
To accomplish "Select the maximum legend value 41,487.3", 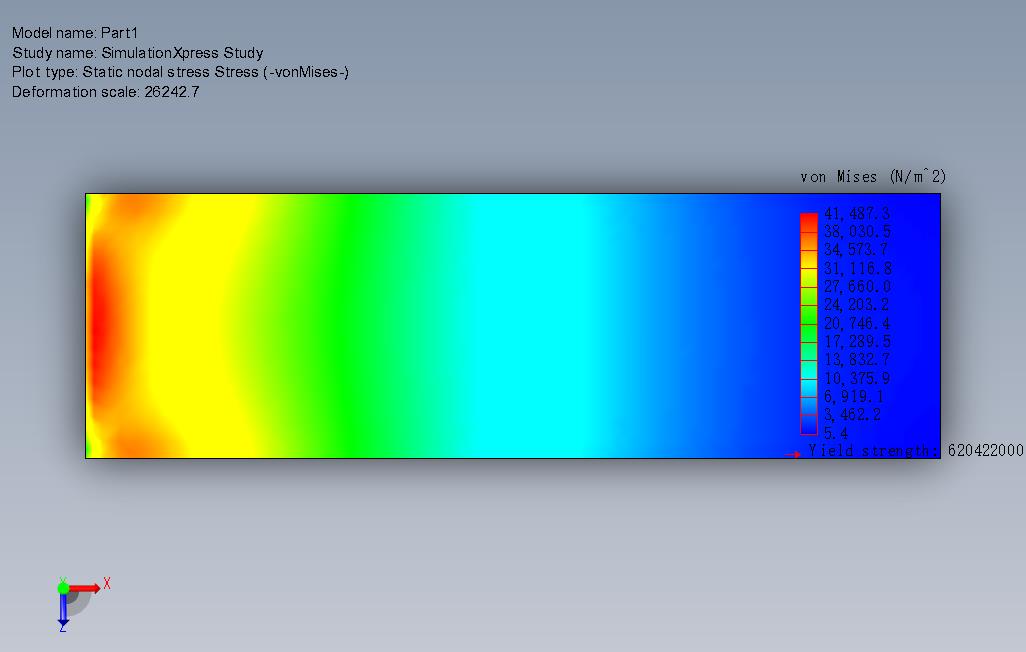I will [x=857, y=213].
